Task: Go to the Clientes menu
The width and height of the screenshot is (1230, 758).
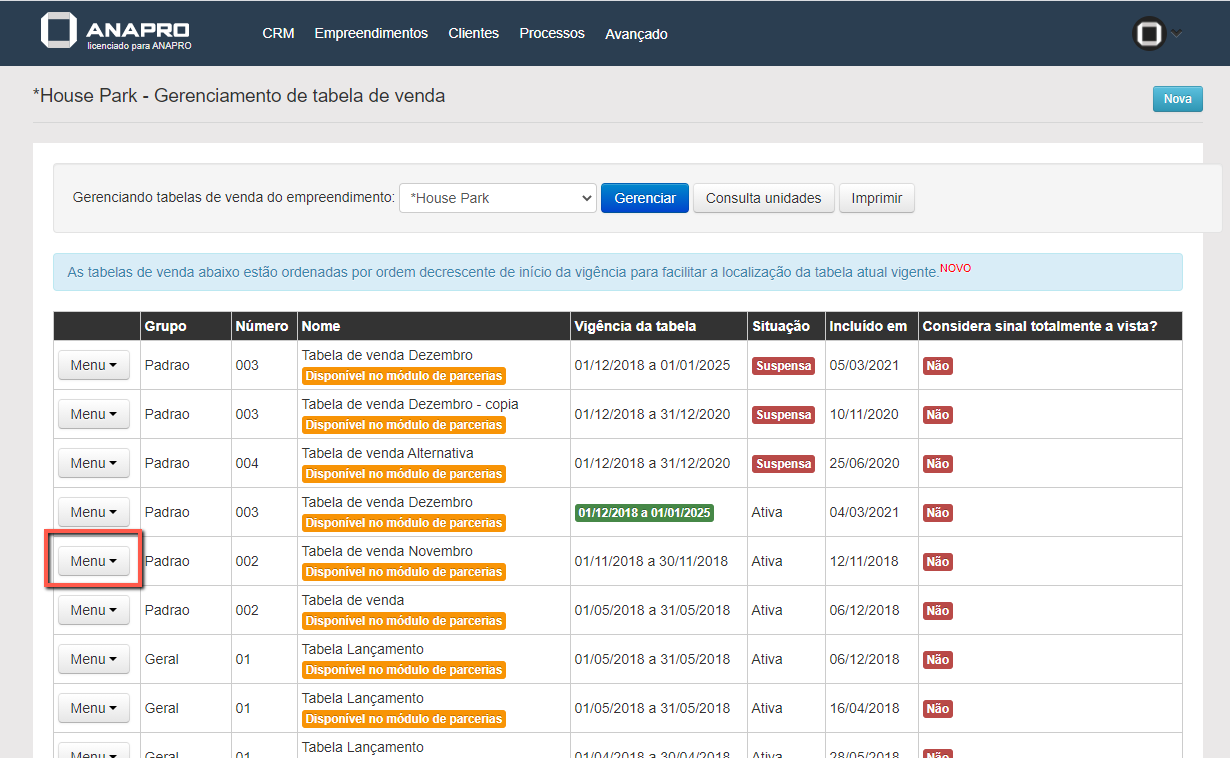Action: (x=473, y=34)
